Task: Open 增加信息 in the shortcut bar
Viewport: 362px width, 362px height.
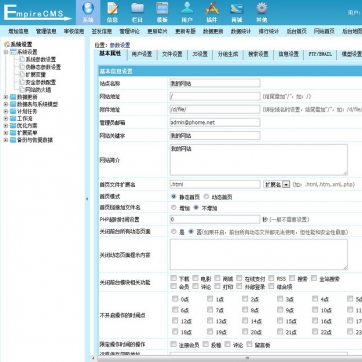Action: (x=18, y=32)
